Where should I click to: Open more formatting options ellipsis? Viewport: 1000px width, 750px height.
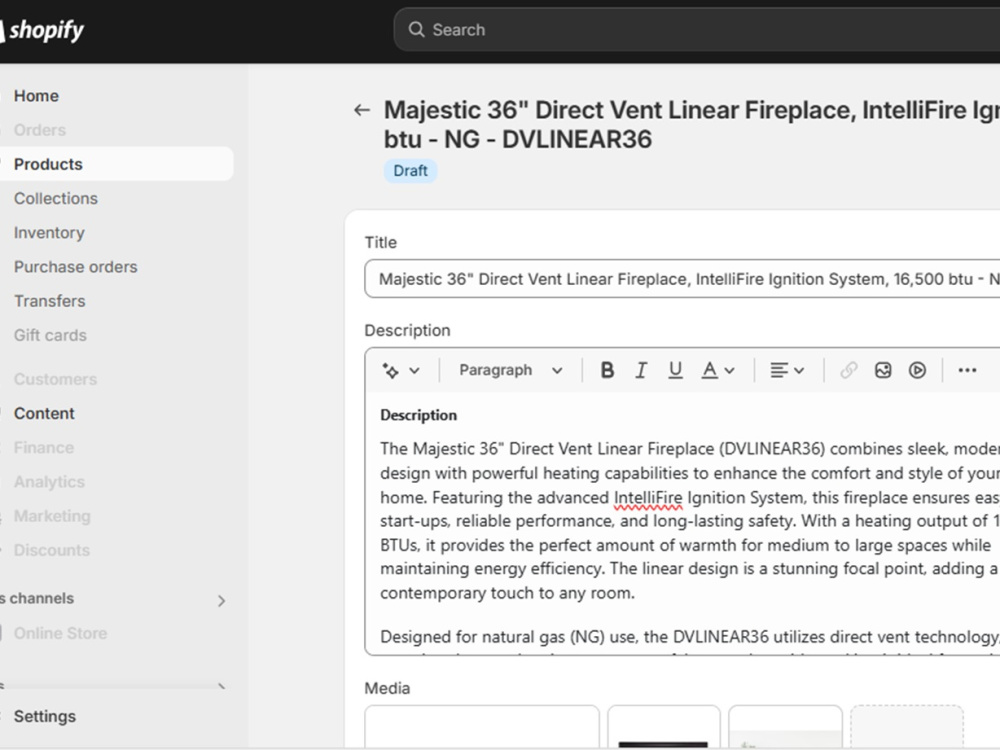tap(967, 370)
